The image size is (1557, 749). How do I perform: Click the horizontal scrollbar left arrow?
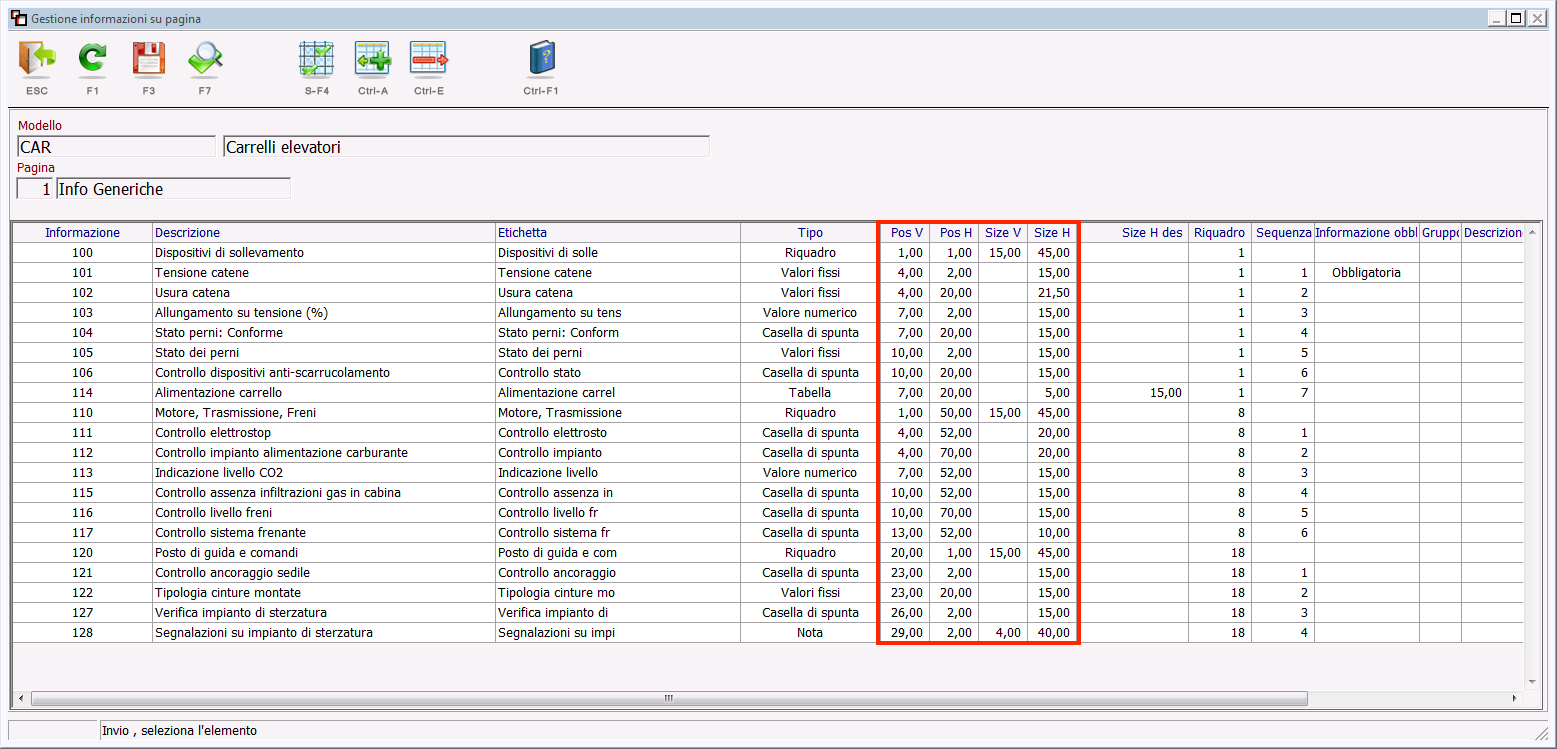coord(21,699)
